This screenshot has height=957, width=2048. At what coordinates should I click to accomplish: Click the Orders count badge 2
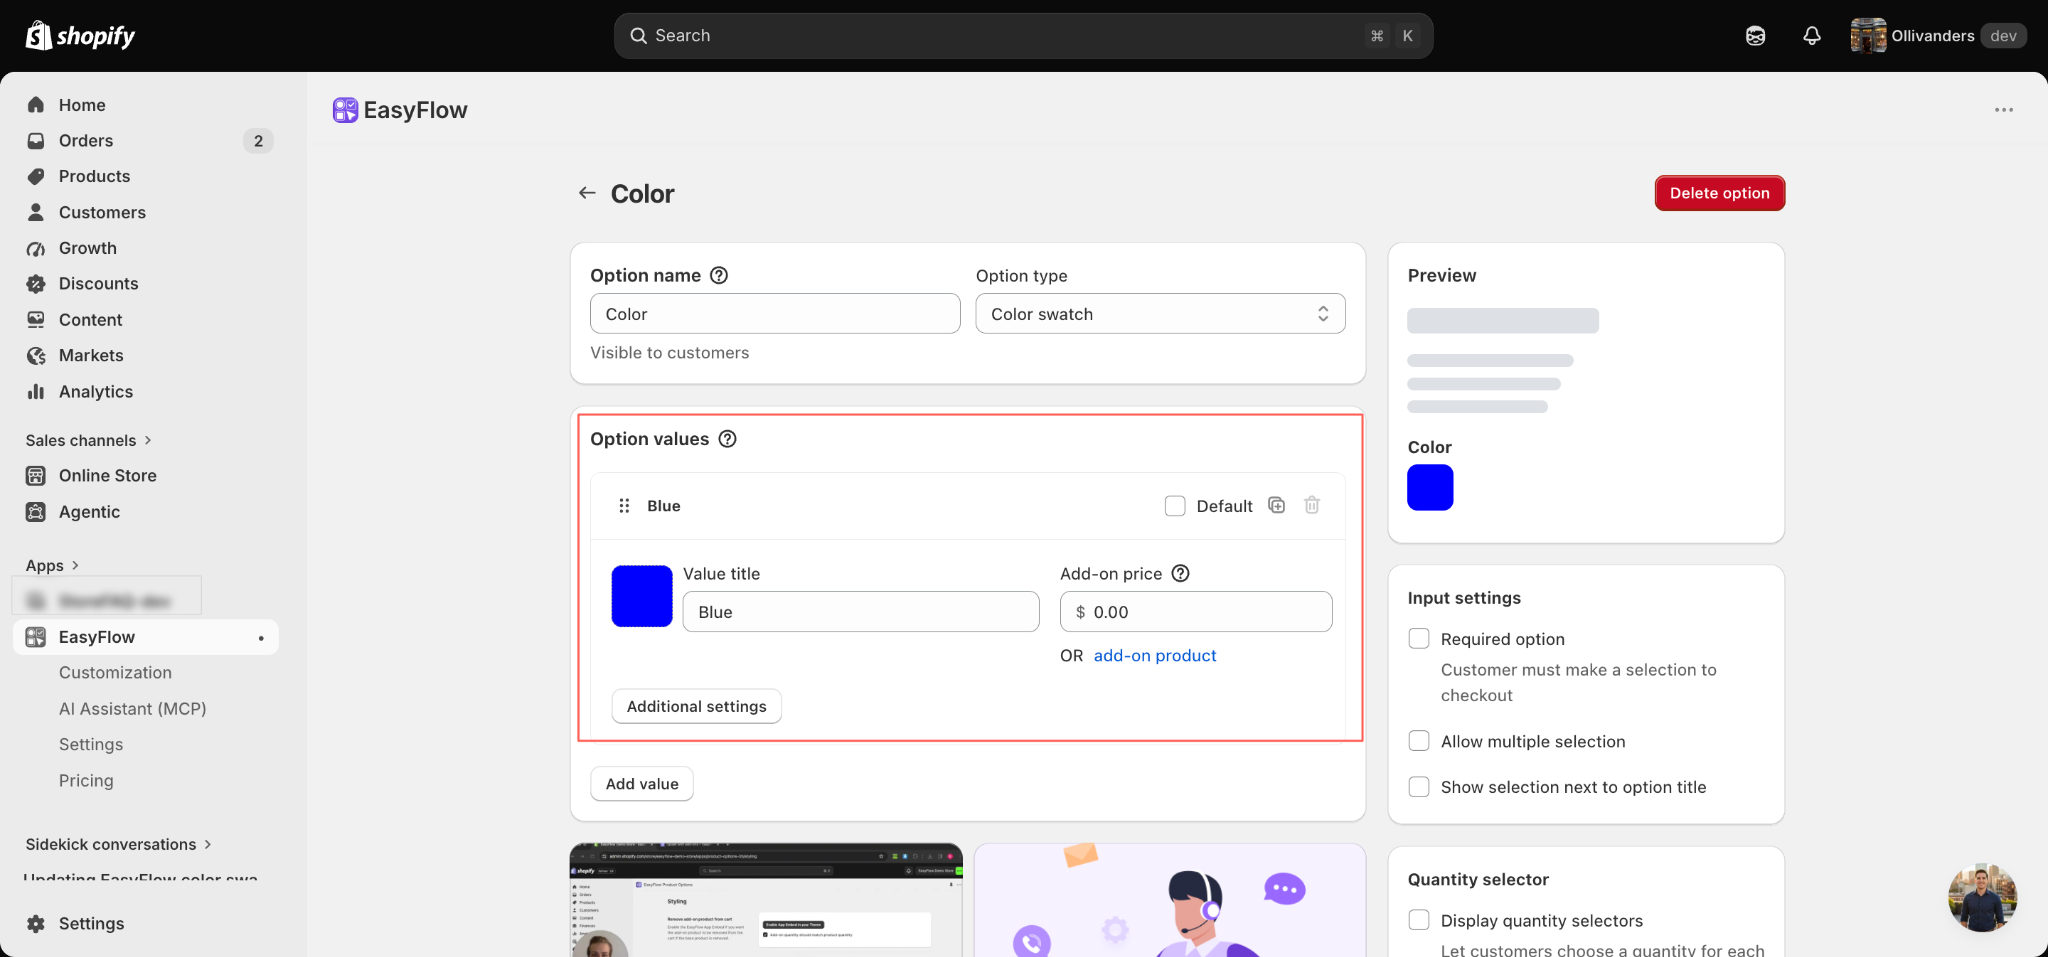tap(258, 141)
